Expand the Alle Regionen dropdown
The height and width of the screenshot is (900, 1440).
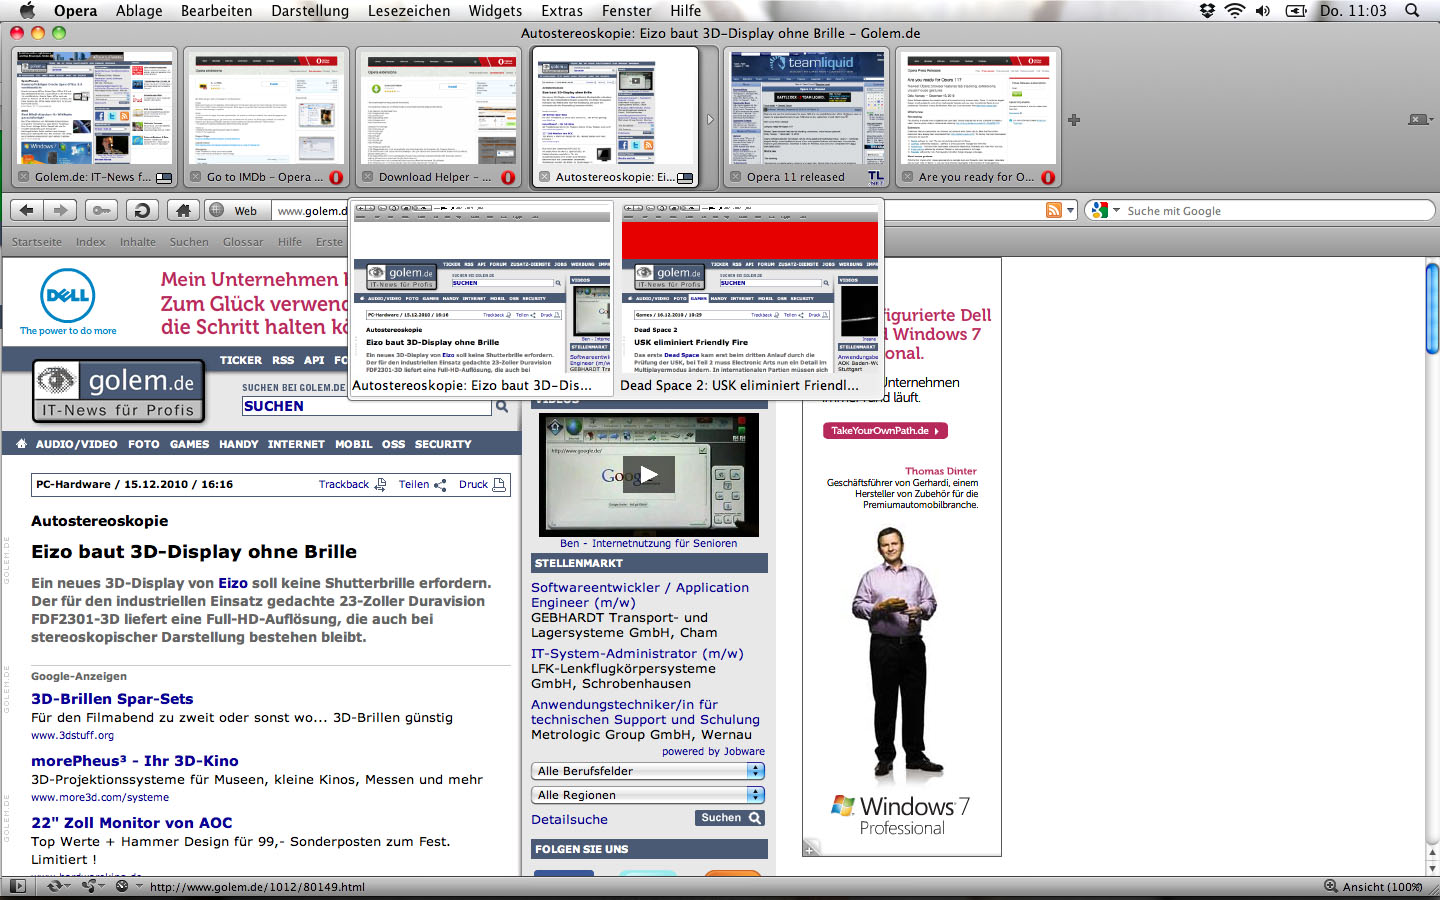tap(756, 795)
